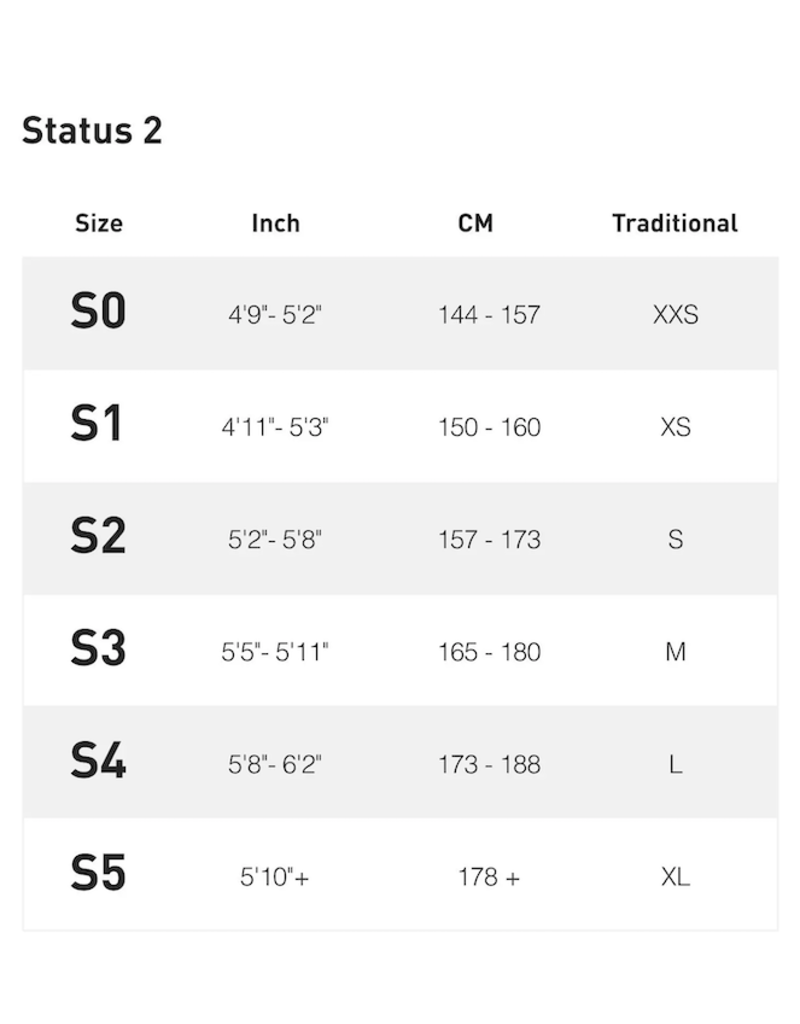Image resolution: width=800 pixels, height=1024 pixels.
Task: Click the Inch column header
Action: click(x=275, y=223)
